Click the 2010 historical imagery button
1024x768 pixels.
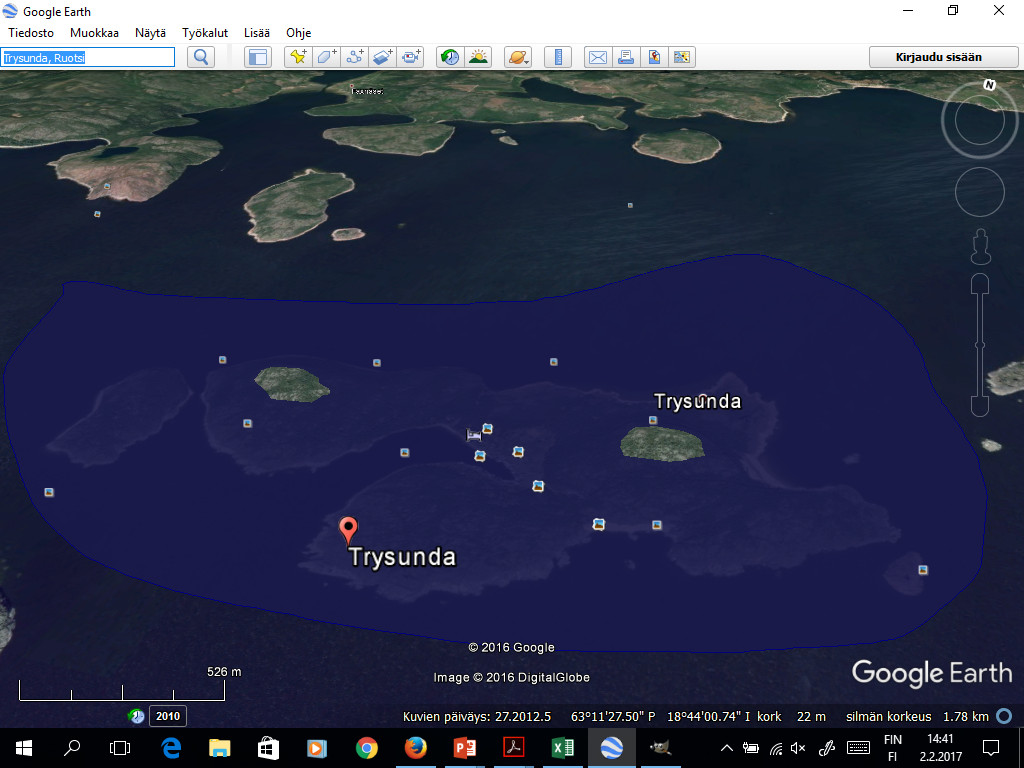[167, 716]
